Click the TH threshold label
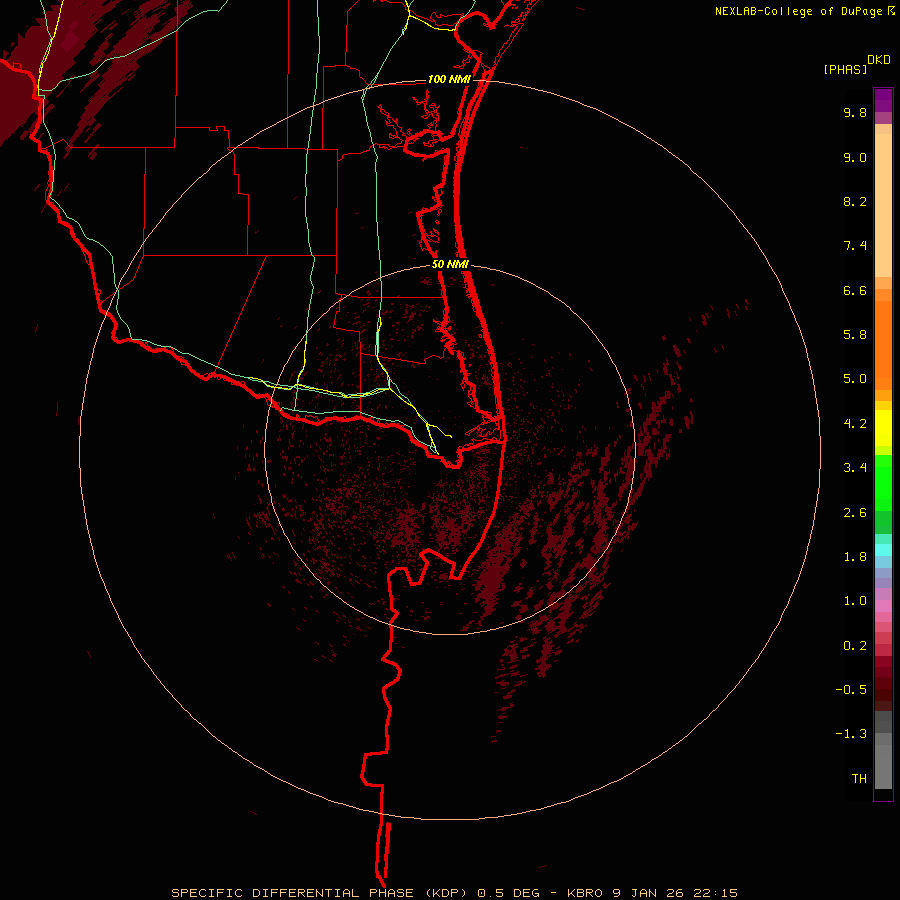This screenshot has height=900, width=900. 859,778
